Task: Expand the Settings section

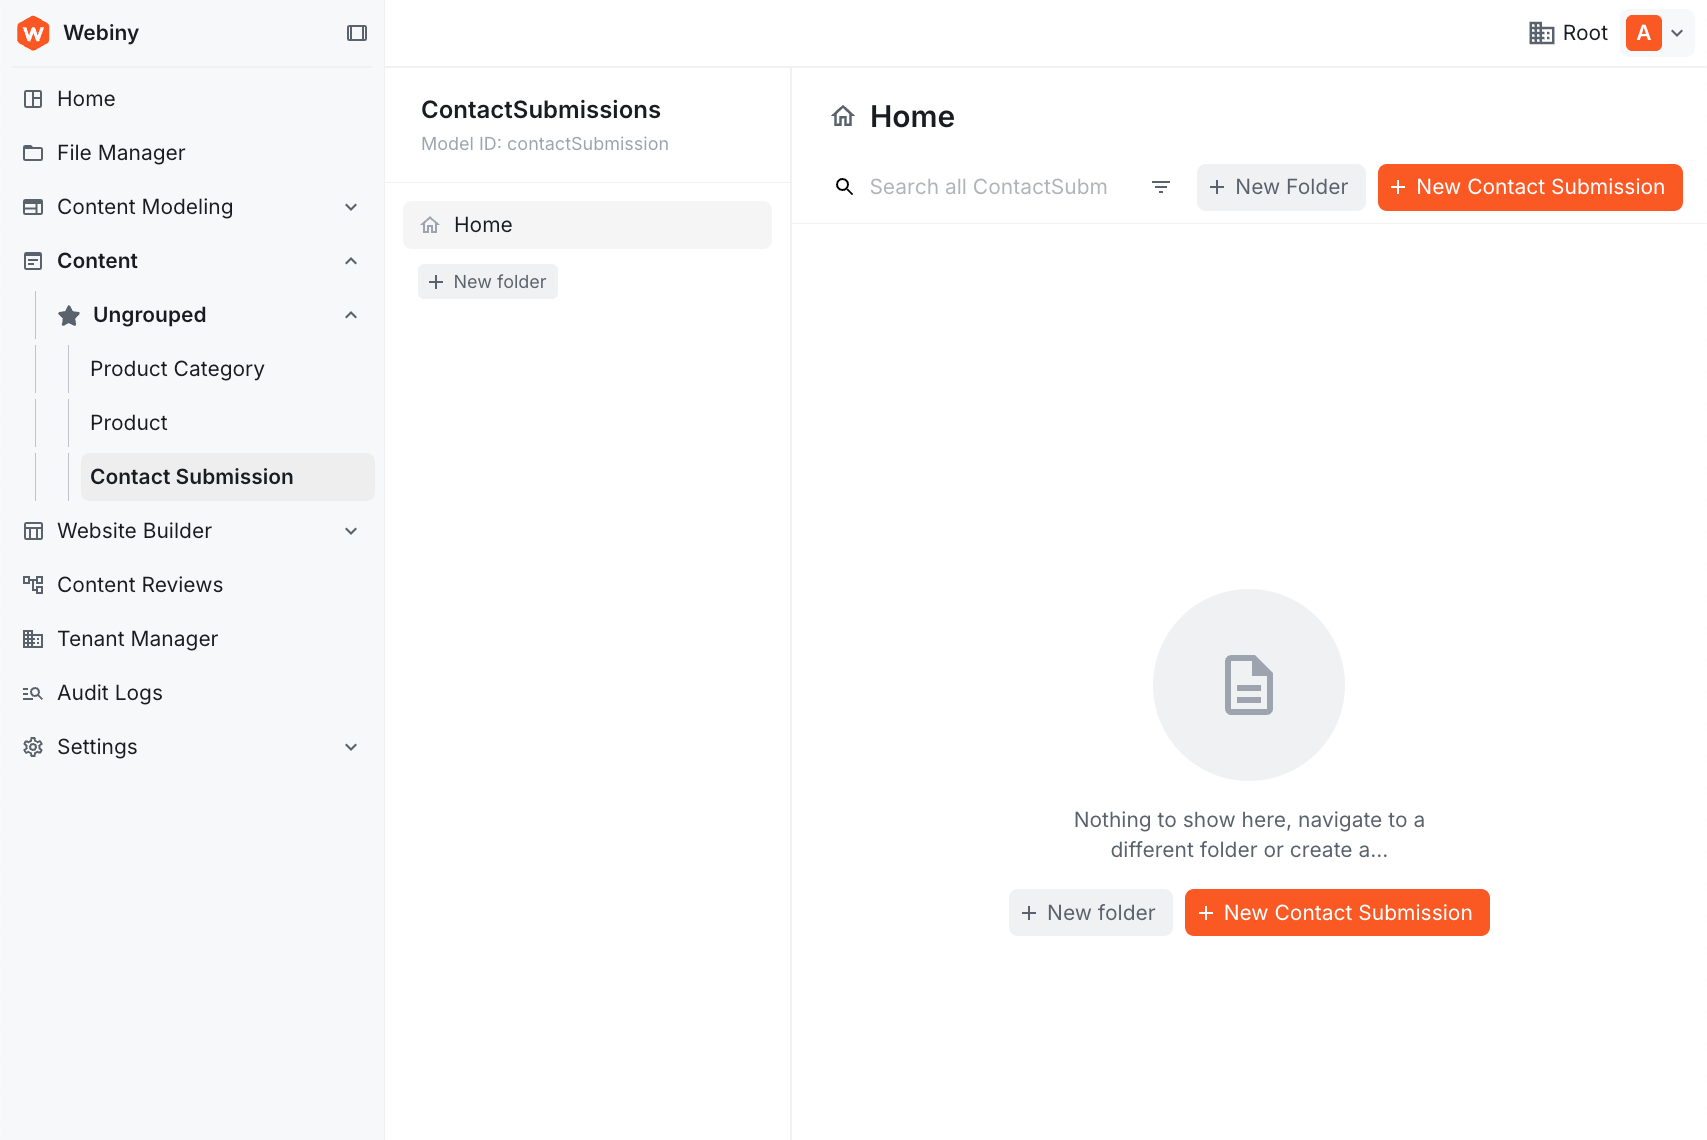Action: tap(351, 746)
